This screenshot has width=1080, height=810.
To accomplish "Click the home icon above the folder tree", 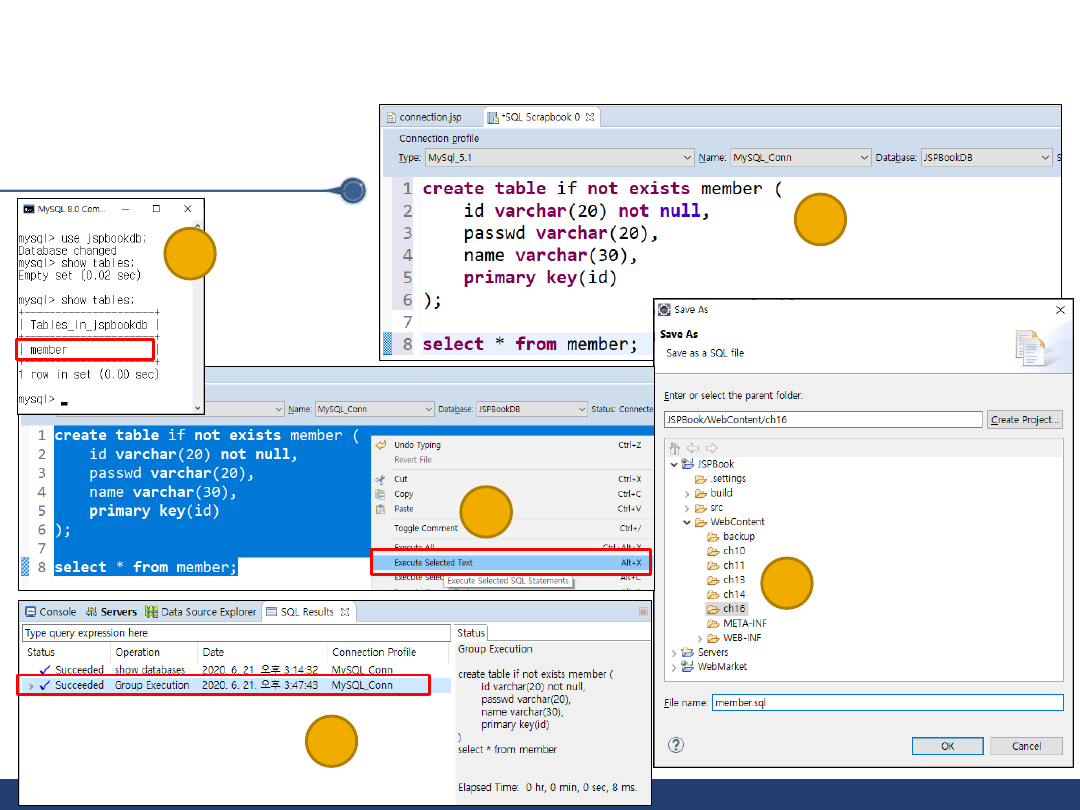I will point(673,447).
